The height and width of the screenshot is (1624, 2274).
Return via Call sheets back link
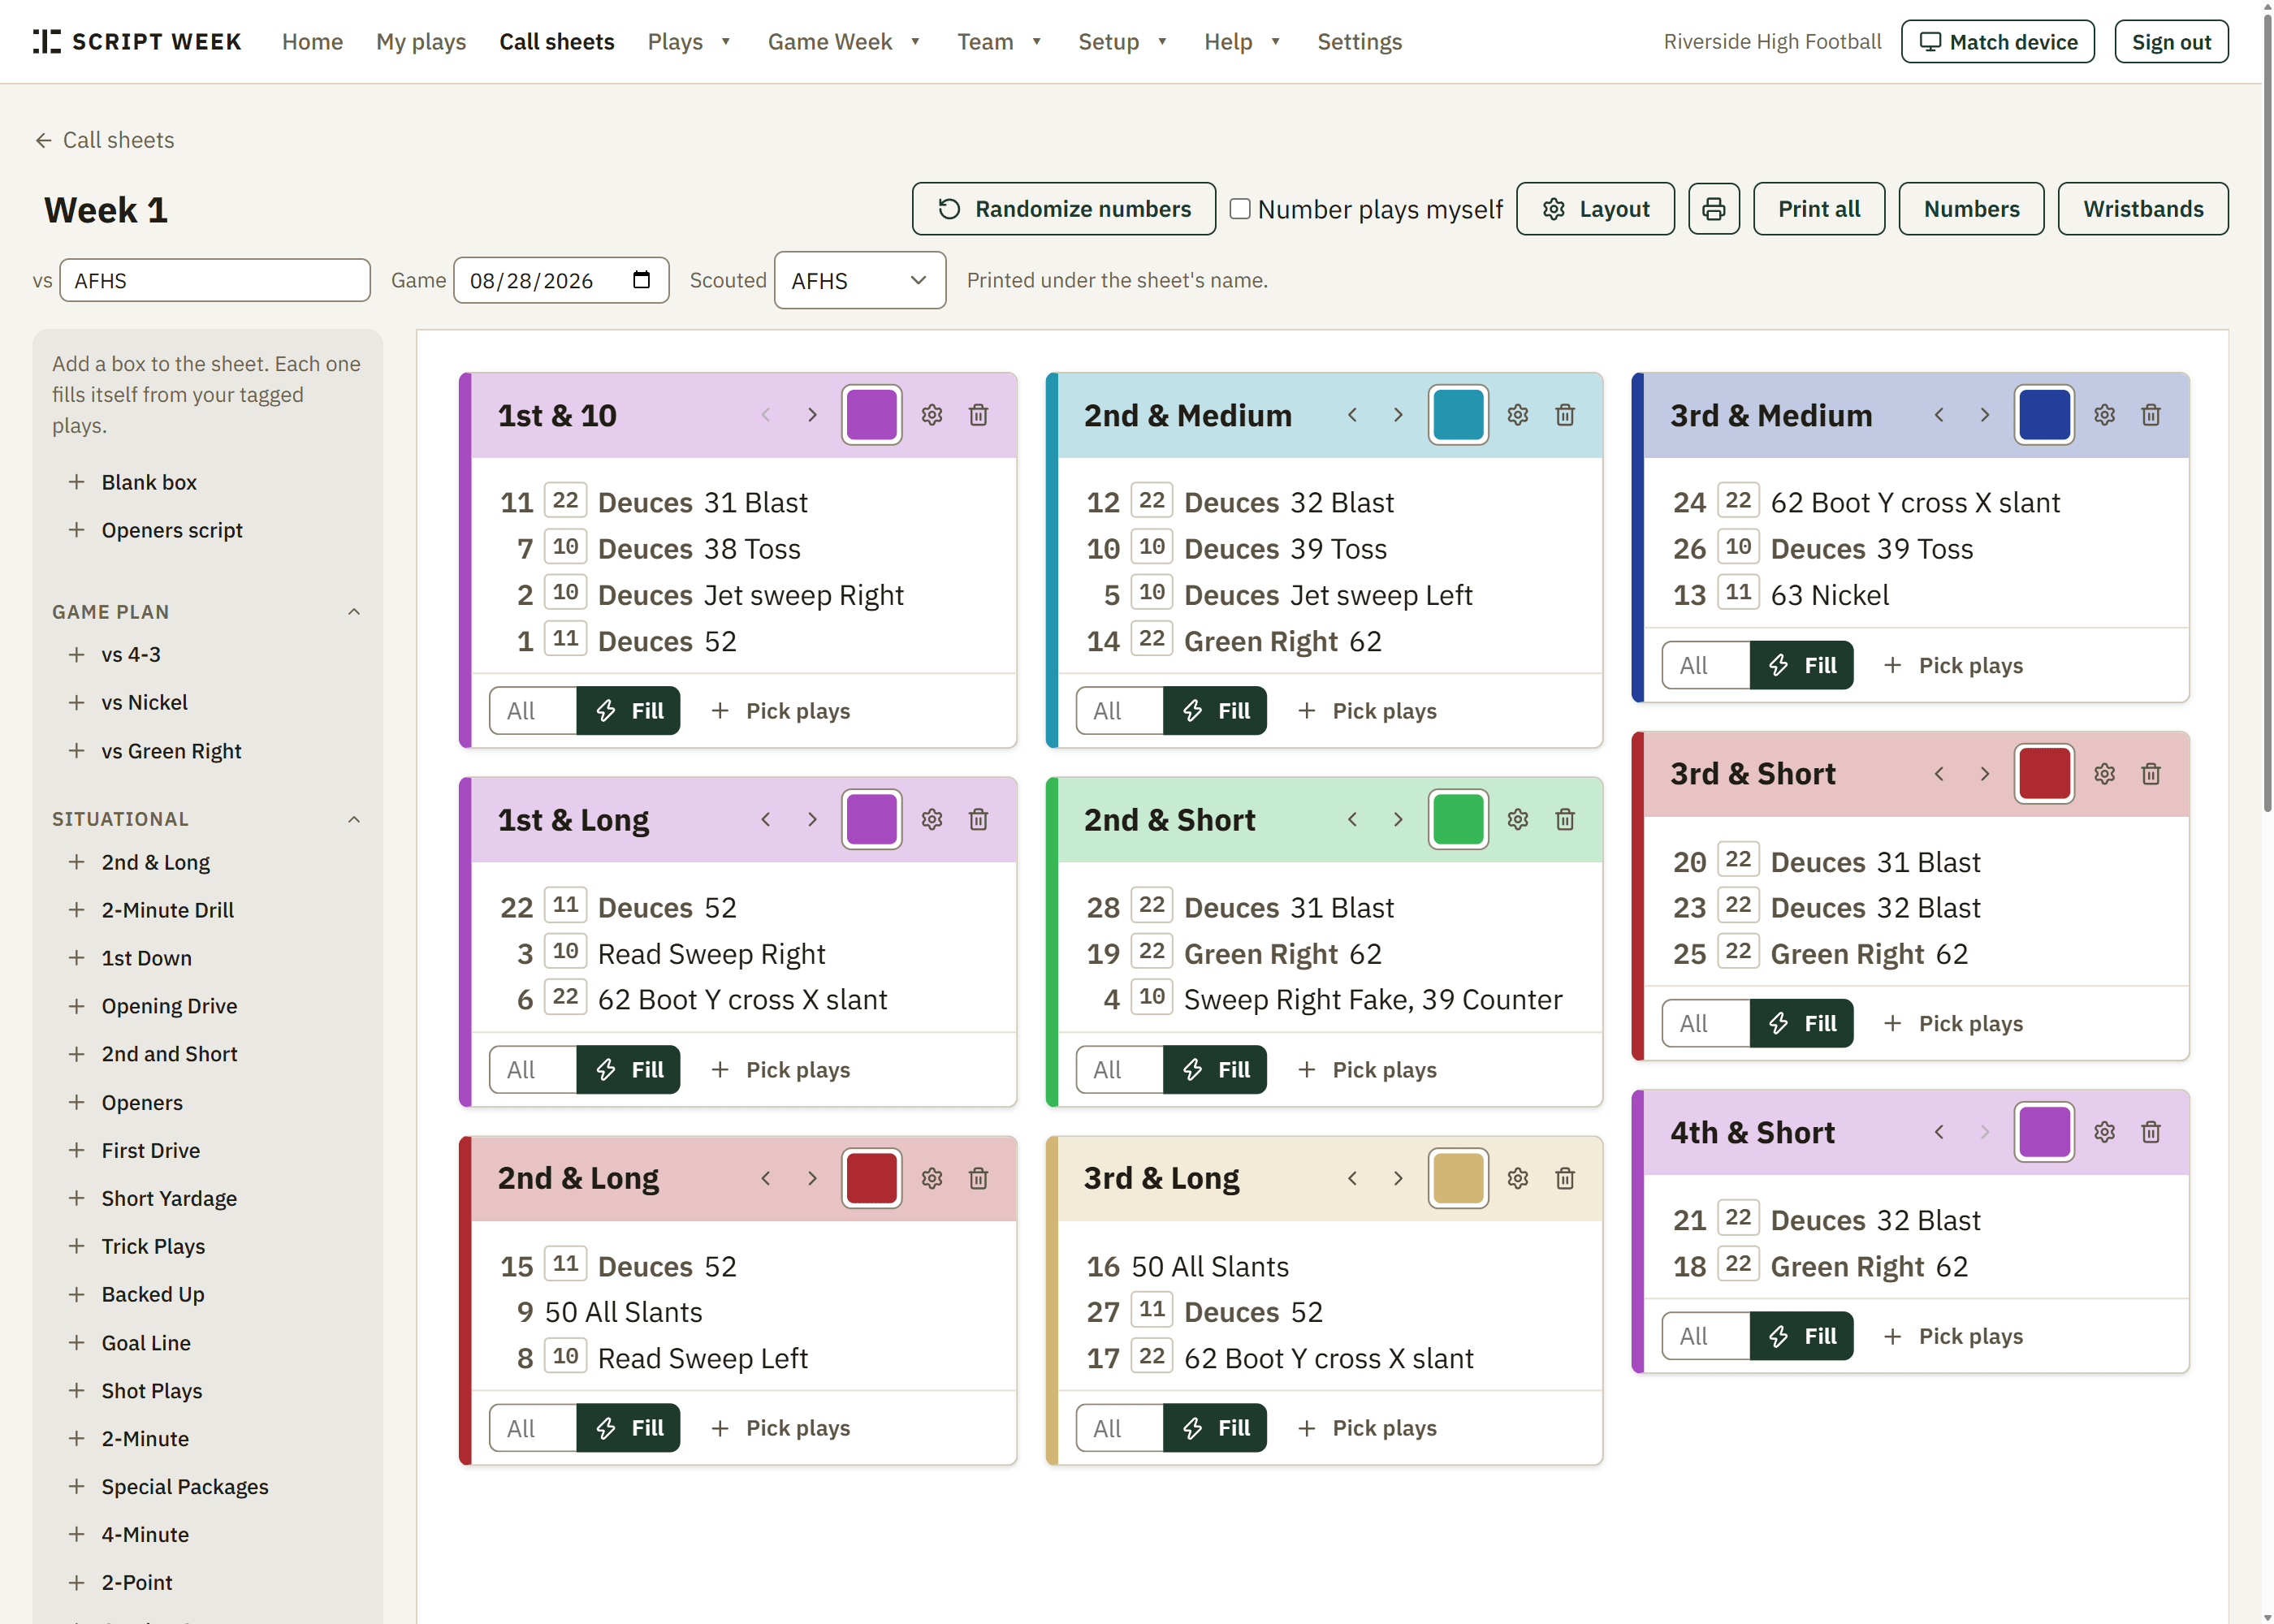pos(104,140)
